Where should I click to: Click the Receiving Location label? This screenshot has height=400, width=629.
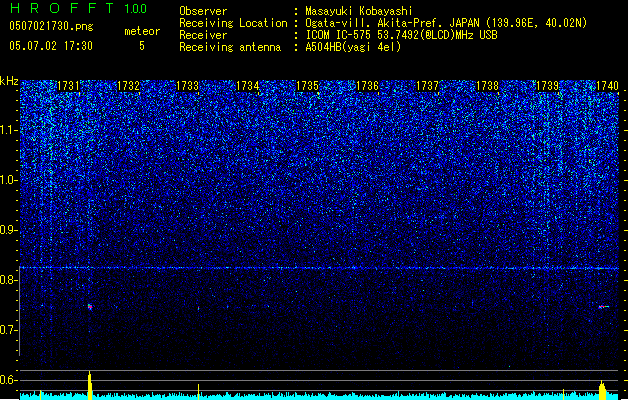coord(233,23)
